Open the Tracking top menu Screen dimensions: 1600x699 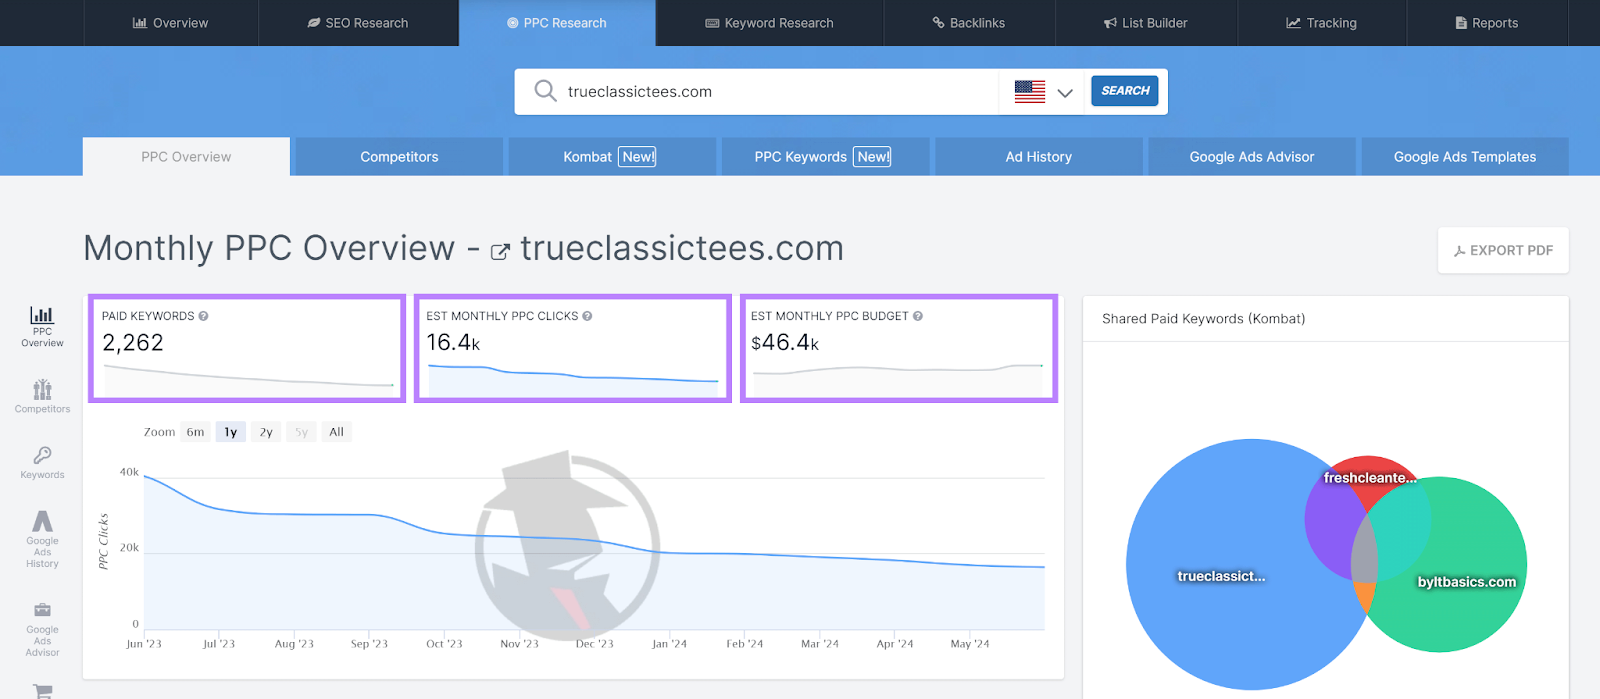pos(1322,23)
